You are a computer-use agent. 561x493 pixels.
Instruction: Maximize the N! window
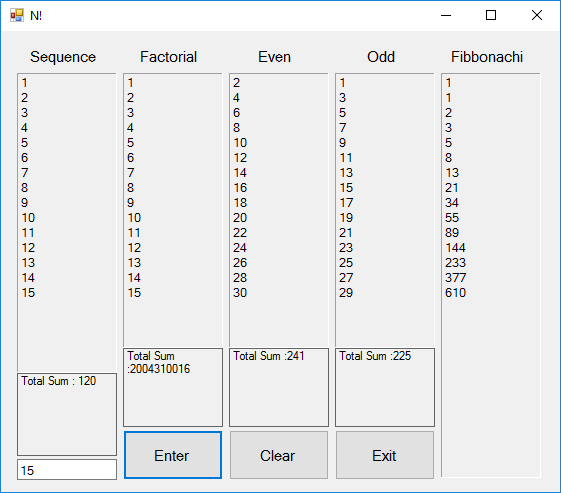click(x=491, y=15)
